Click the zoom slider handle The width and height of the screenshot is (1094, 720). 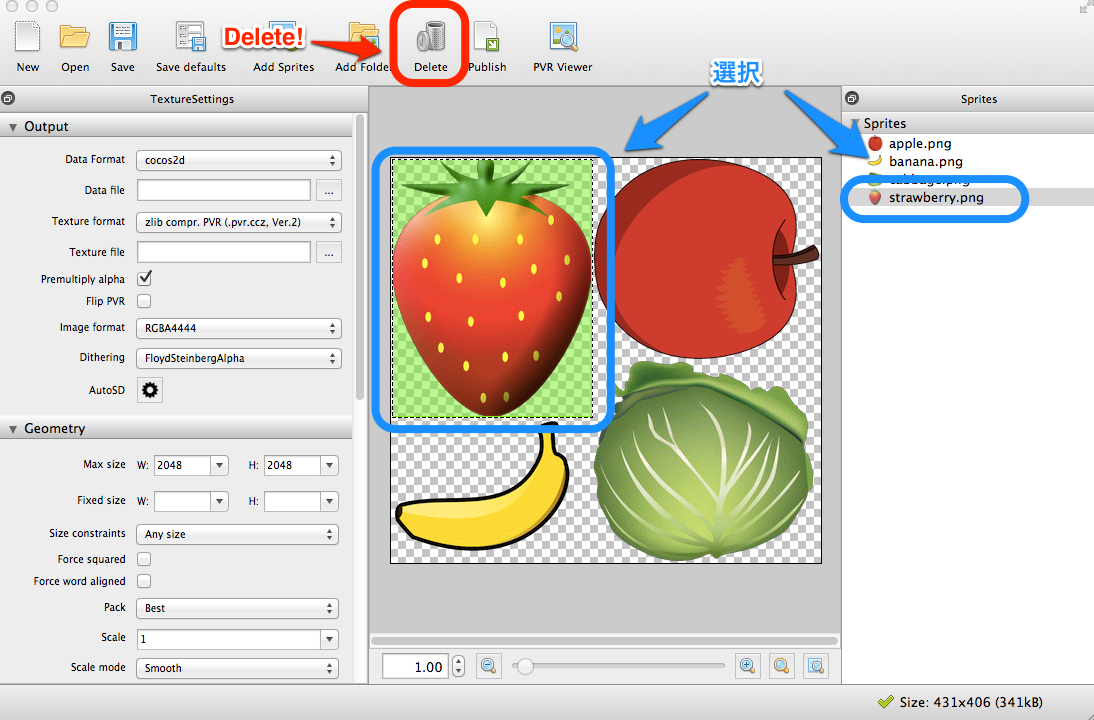(x=524, y=666)
